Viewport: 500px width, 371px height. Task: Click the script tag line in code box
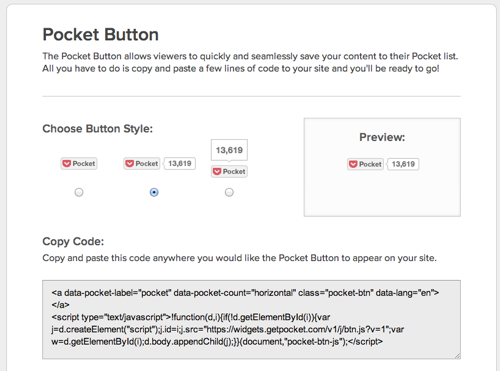point(191,317)
